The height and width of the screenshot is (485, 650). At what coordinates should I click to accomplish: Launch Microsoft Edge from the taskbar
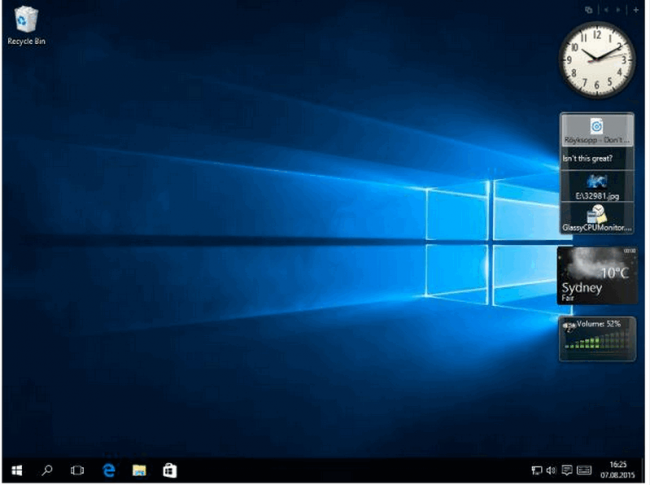point(109,470)
